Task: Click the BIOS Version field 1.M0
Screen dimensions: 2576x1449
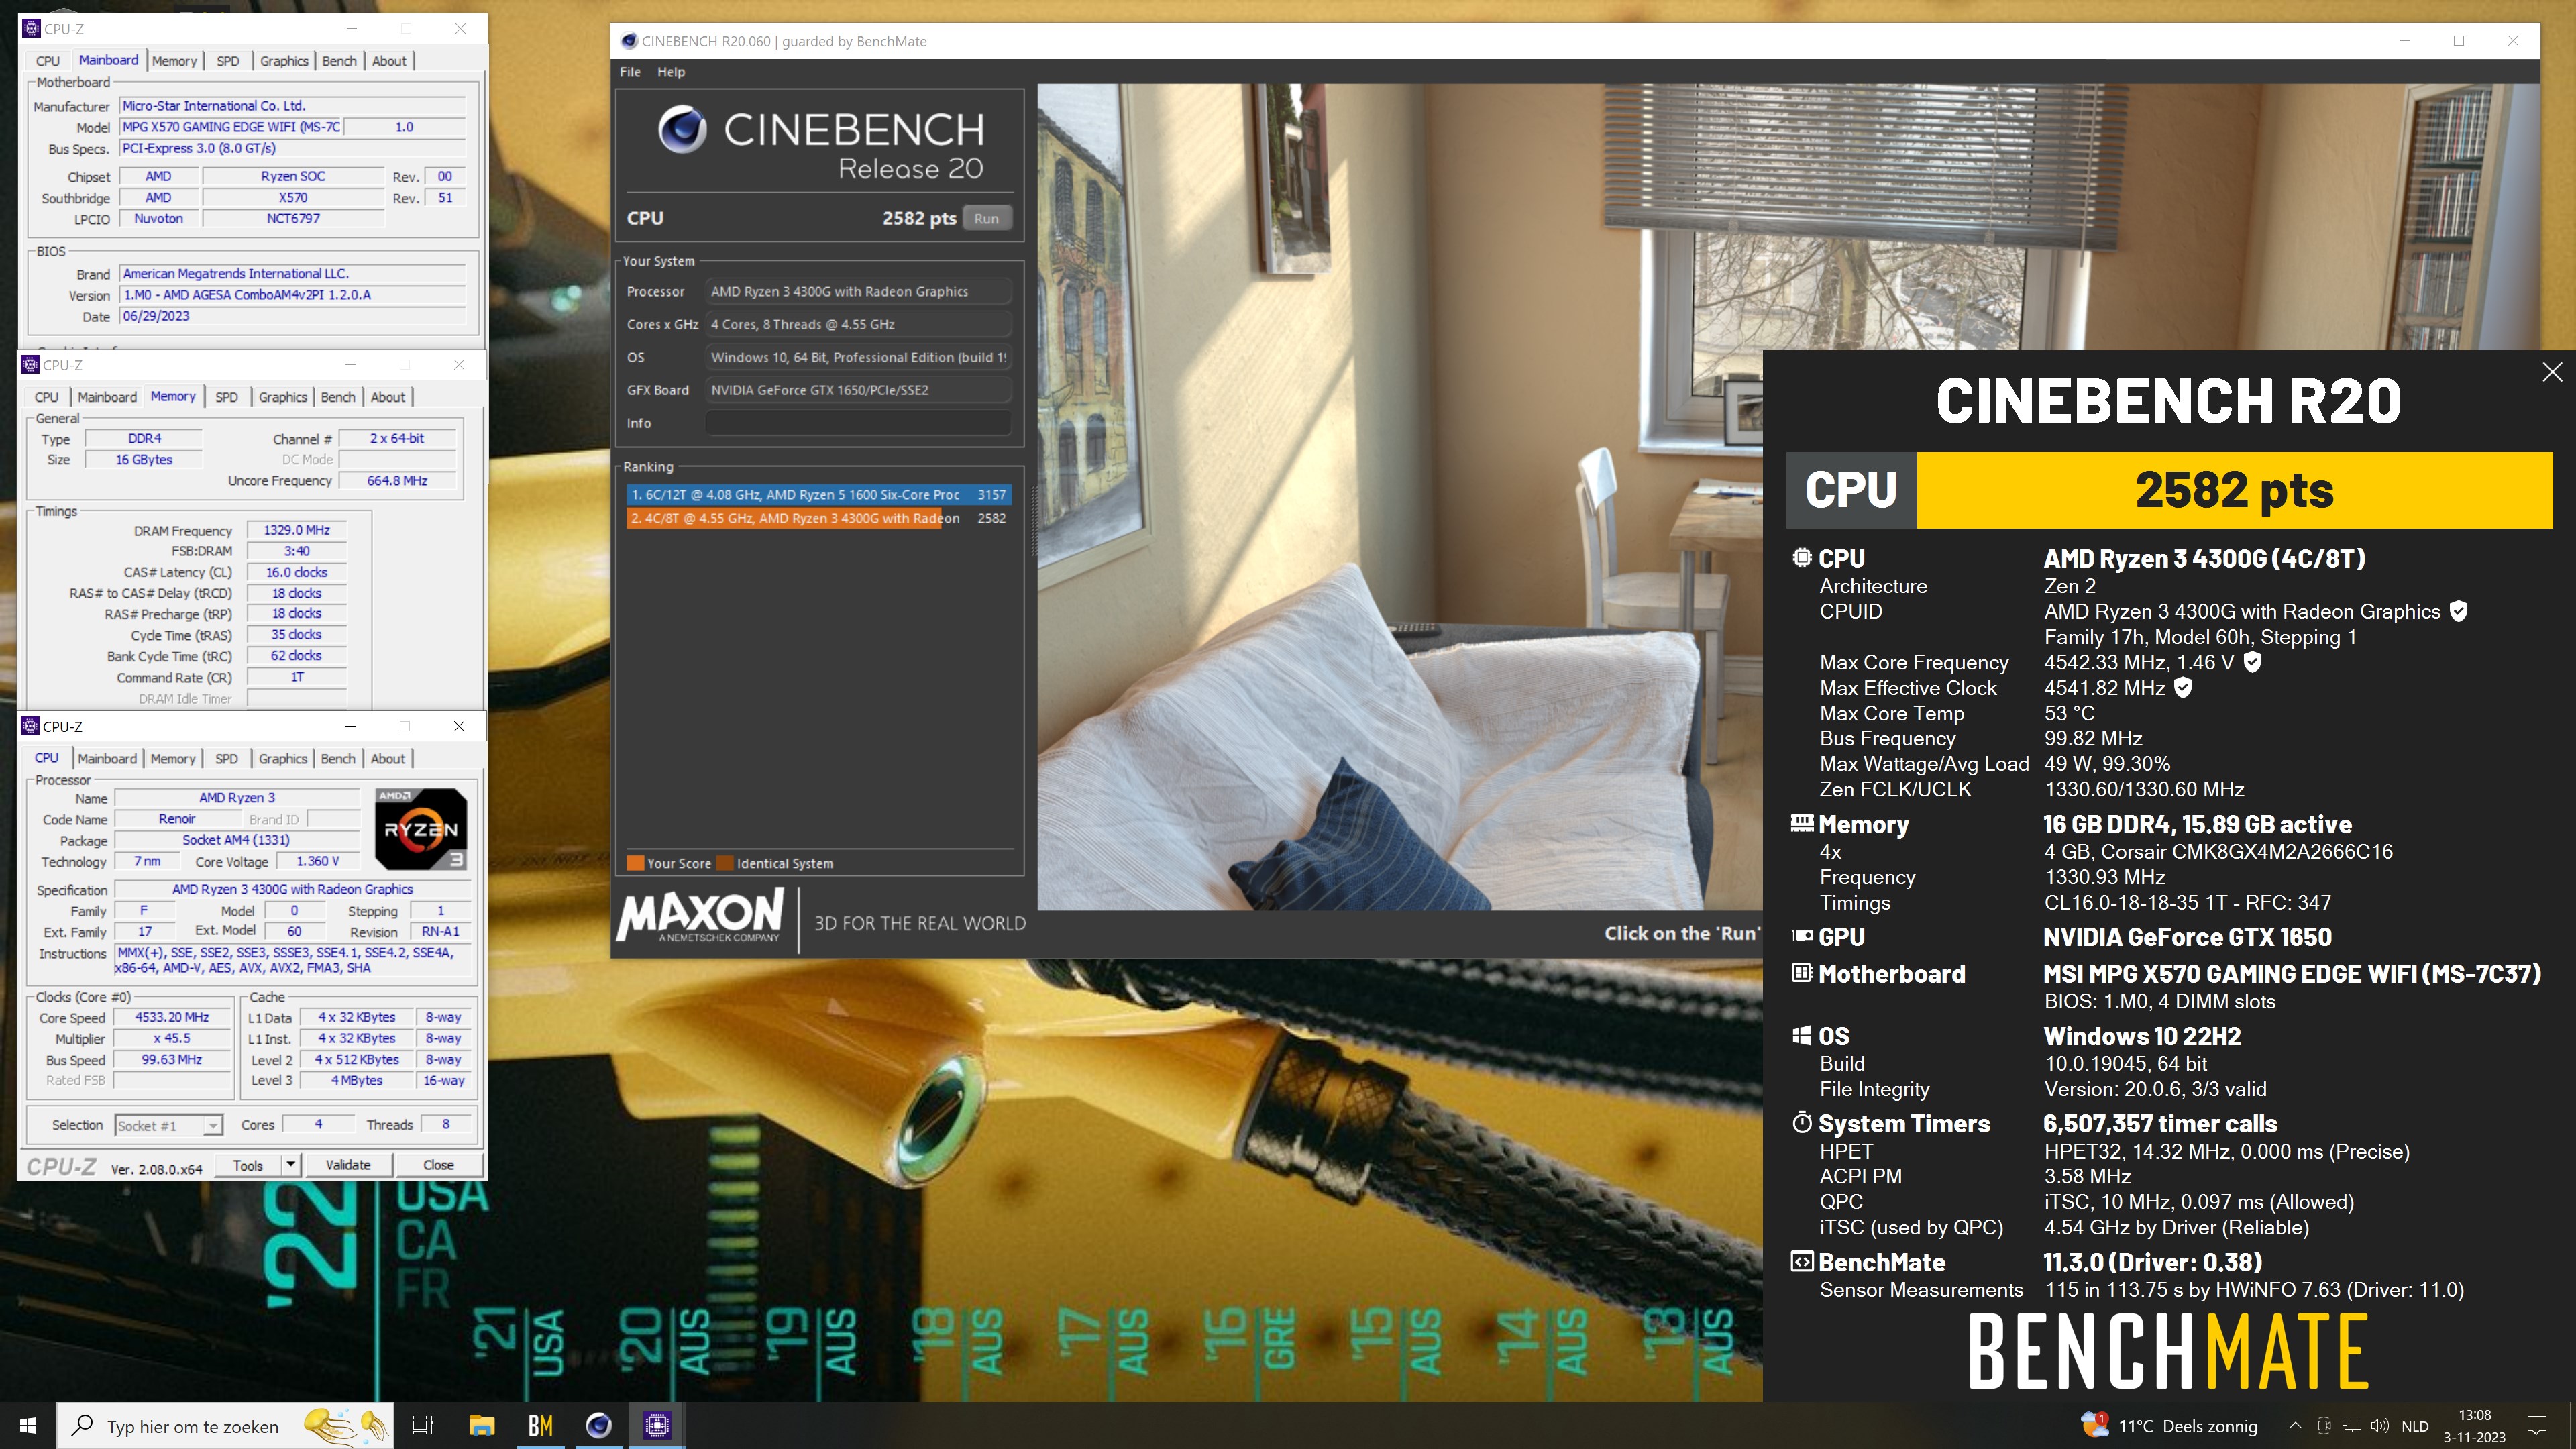Action: (293, 295)
